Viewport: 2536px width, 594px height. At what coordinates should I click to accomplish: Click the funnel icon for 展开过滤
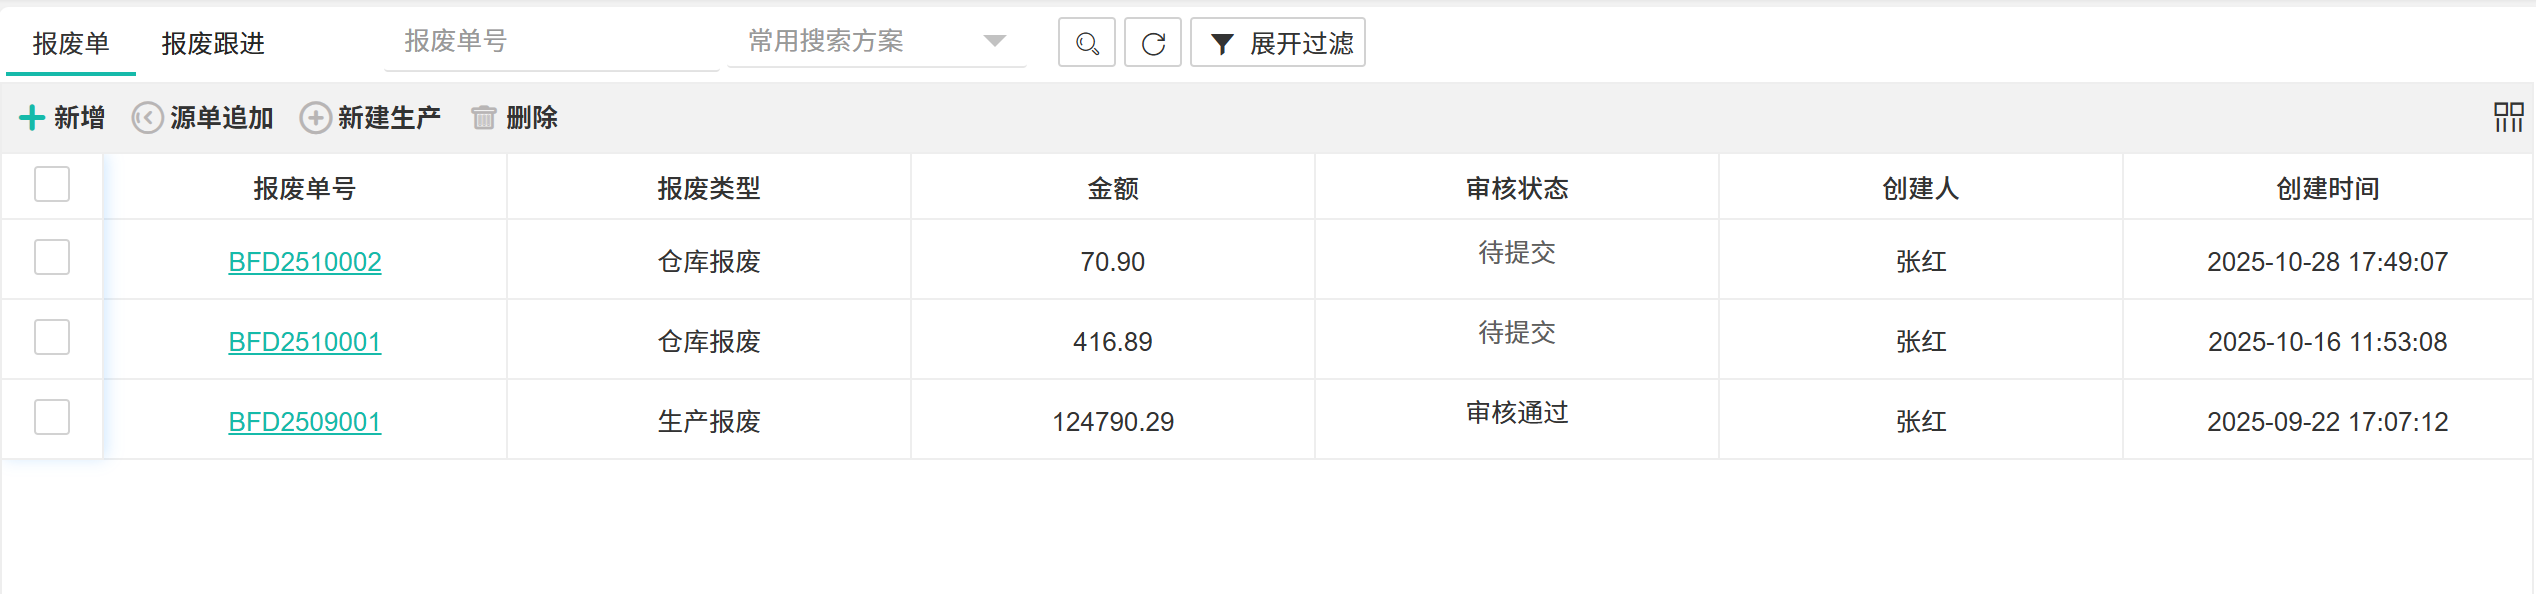point(1222,44)
